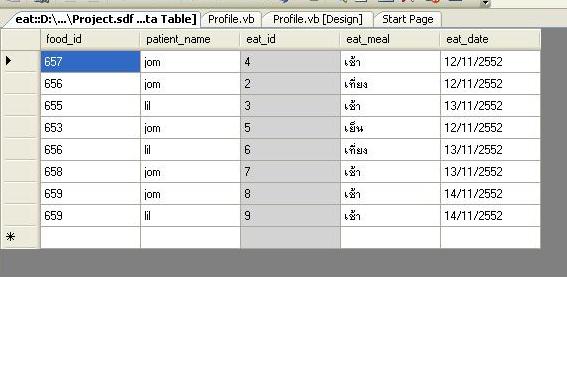Click patient_name jom in eat_id 4 row
Screen dimensions: 567x384
(x=191, y=62)
